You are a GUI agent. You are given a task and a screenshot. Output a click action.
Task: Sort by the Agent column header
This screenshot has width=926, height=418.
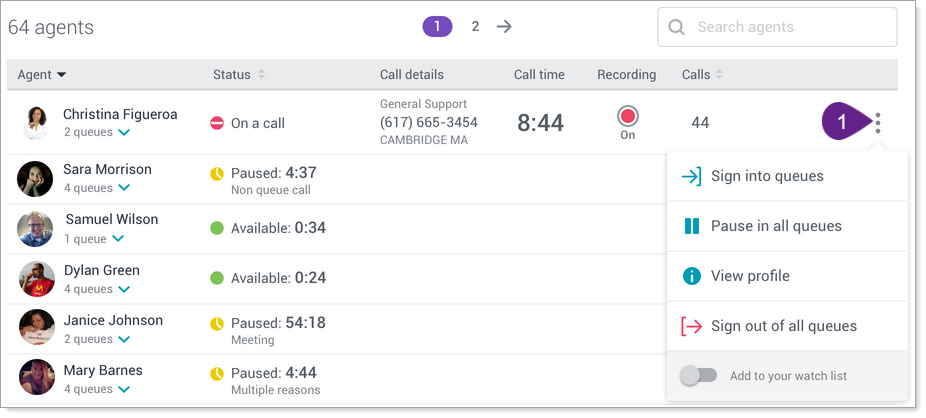coord(42,75)
